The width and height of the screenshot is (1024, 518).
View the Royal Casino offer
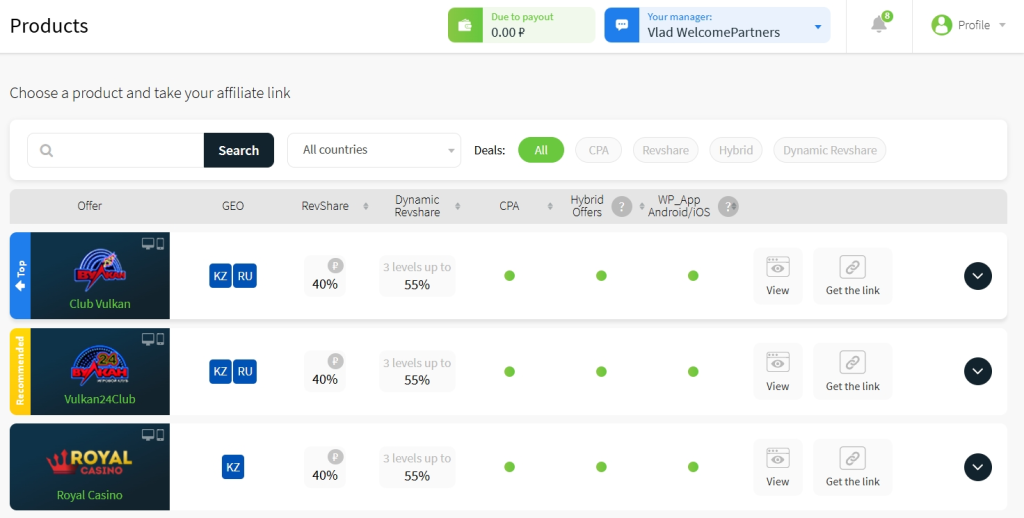778,467
